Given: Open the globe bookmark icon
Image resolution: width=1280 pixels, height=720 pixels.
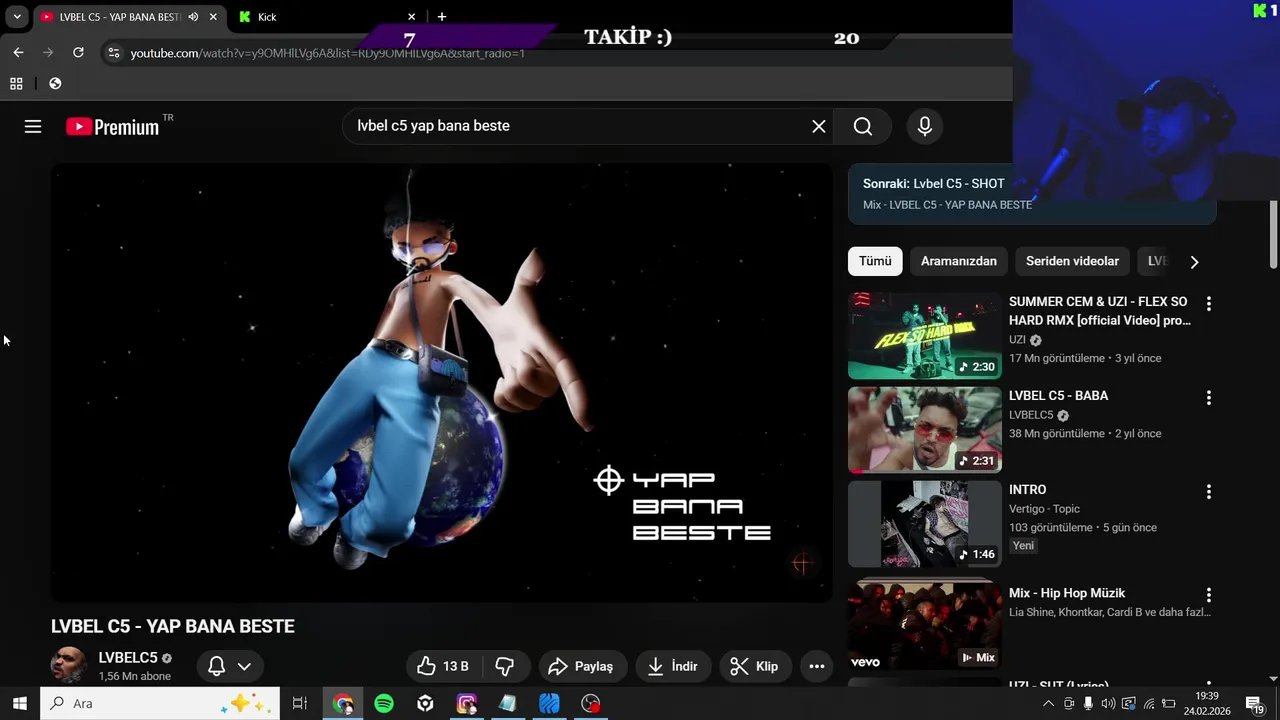Looking at the screenshot, I should pos(55,84).
